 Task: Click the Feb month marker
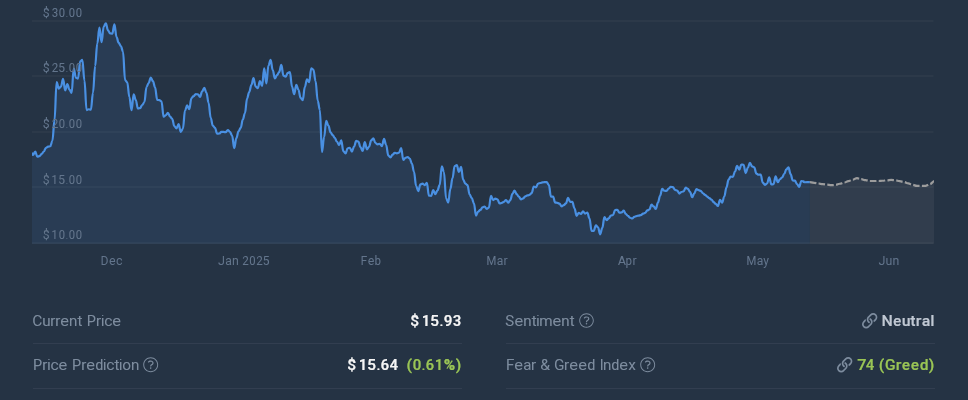tap(371, 261)
